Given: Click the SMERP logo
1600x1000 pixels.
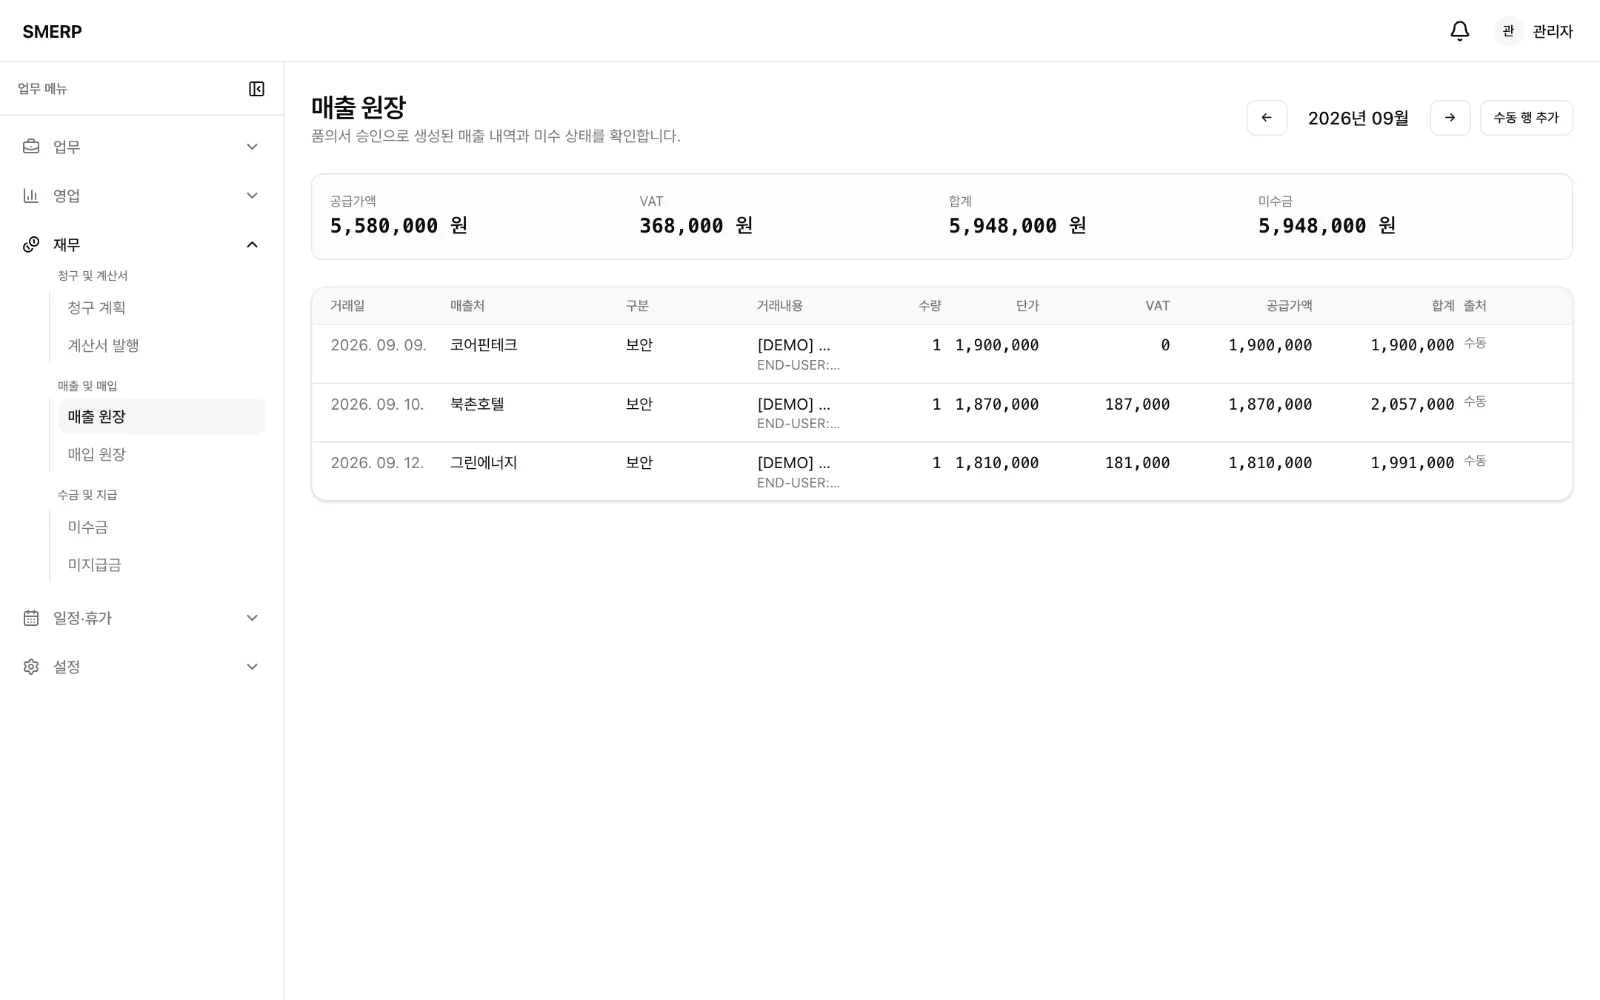Looking at the screenshot, I should click(52, 32).
